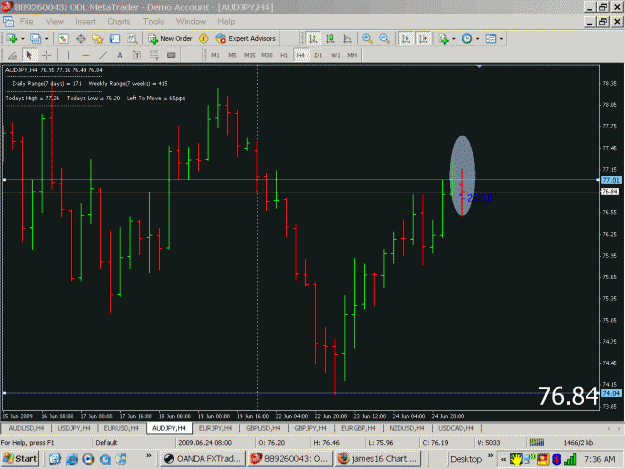Switch chart to line chart

[347, 39]
